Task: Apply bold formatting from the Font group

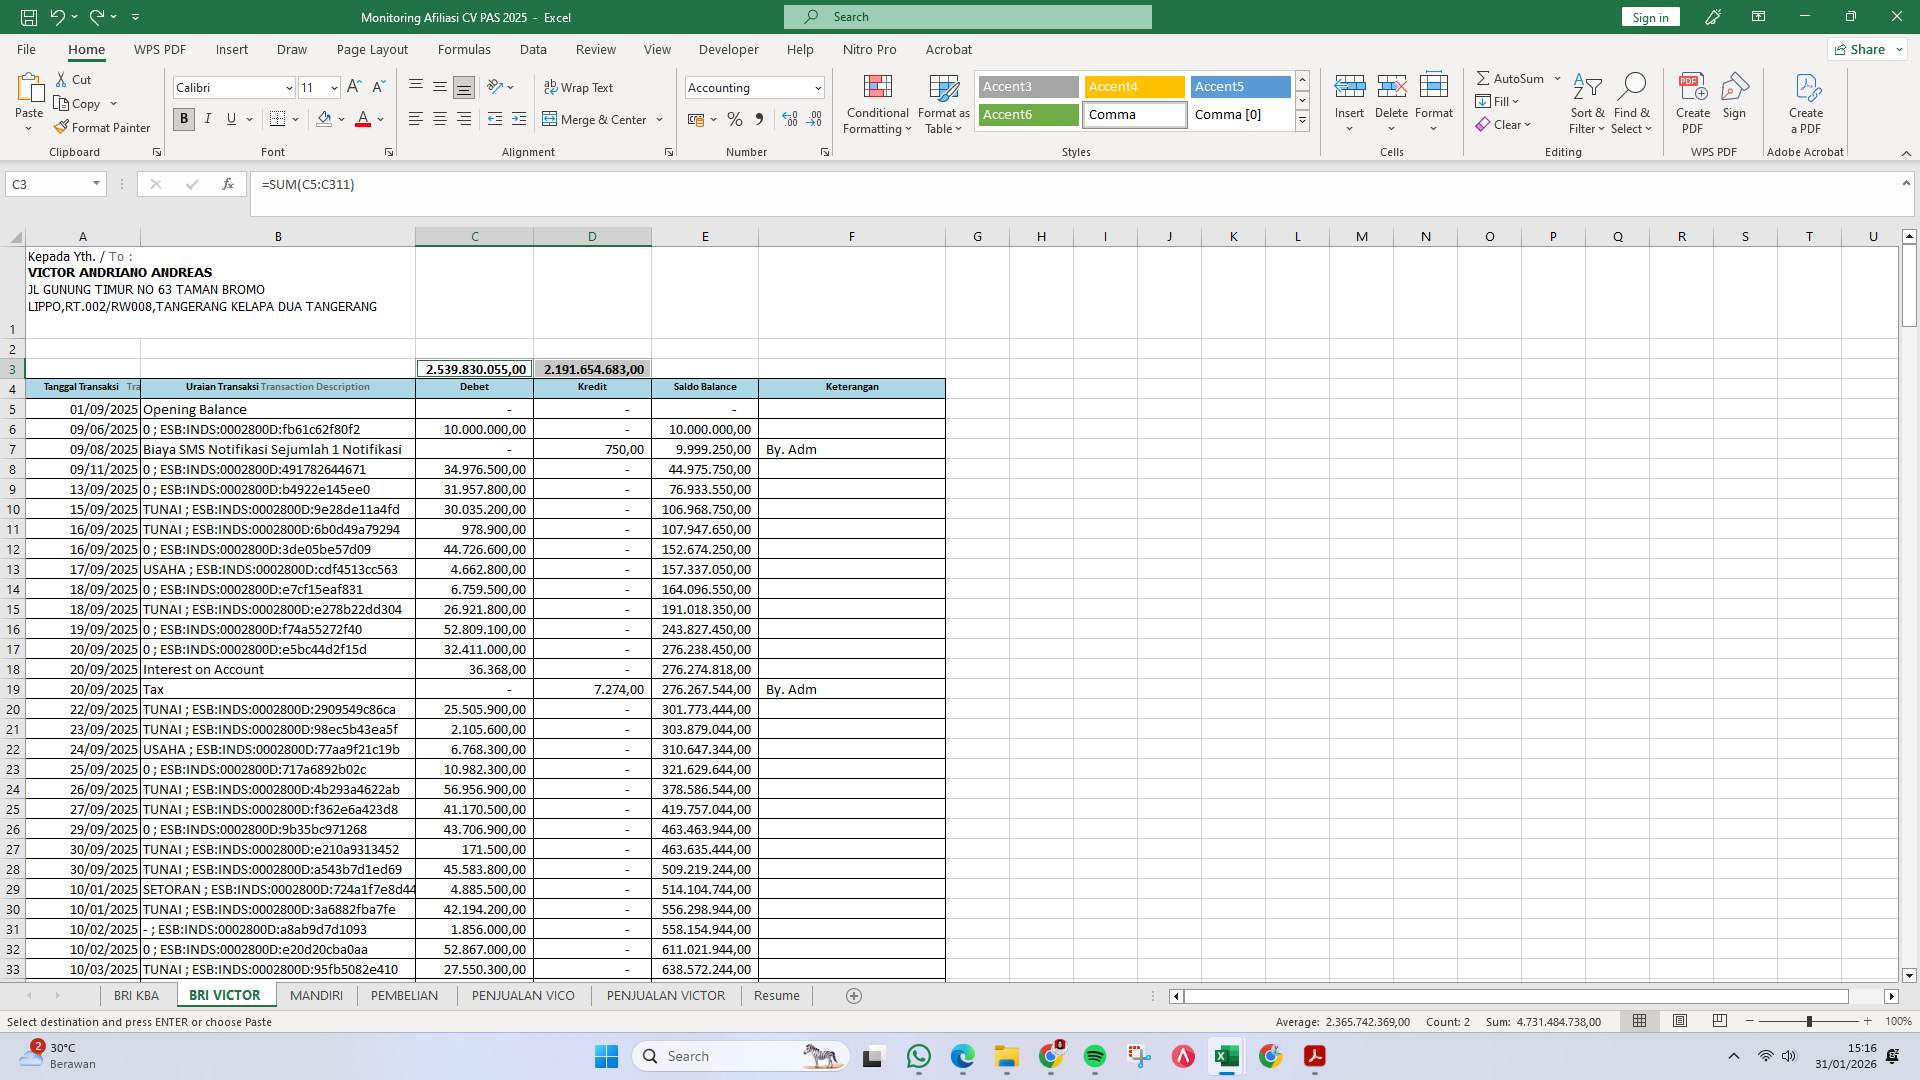Action: tap(183, 118)
